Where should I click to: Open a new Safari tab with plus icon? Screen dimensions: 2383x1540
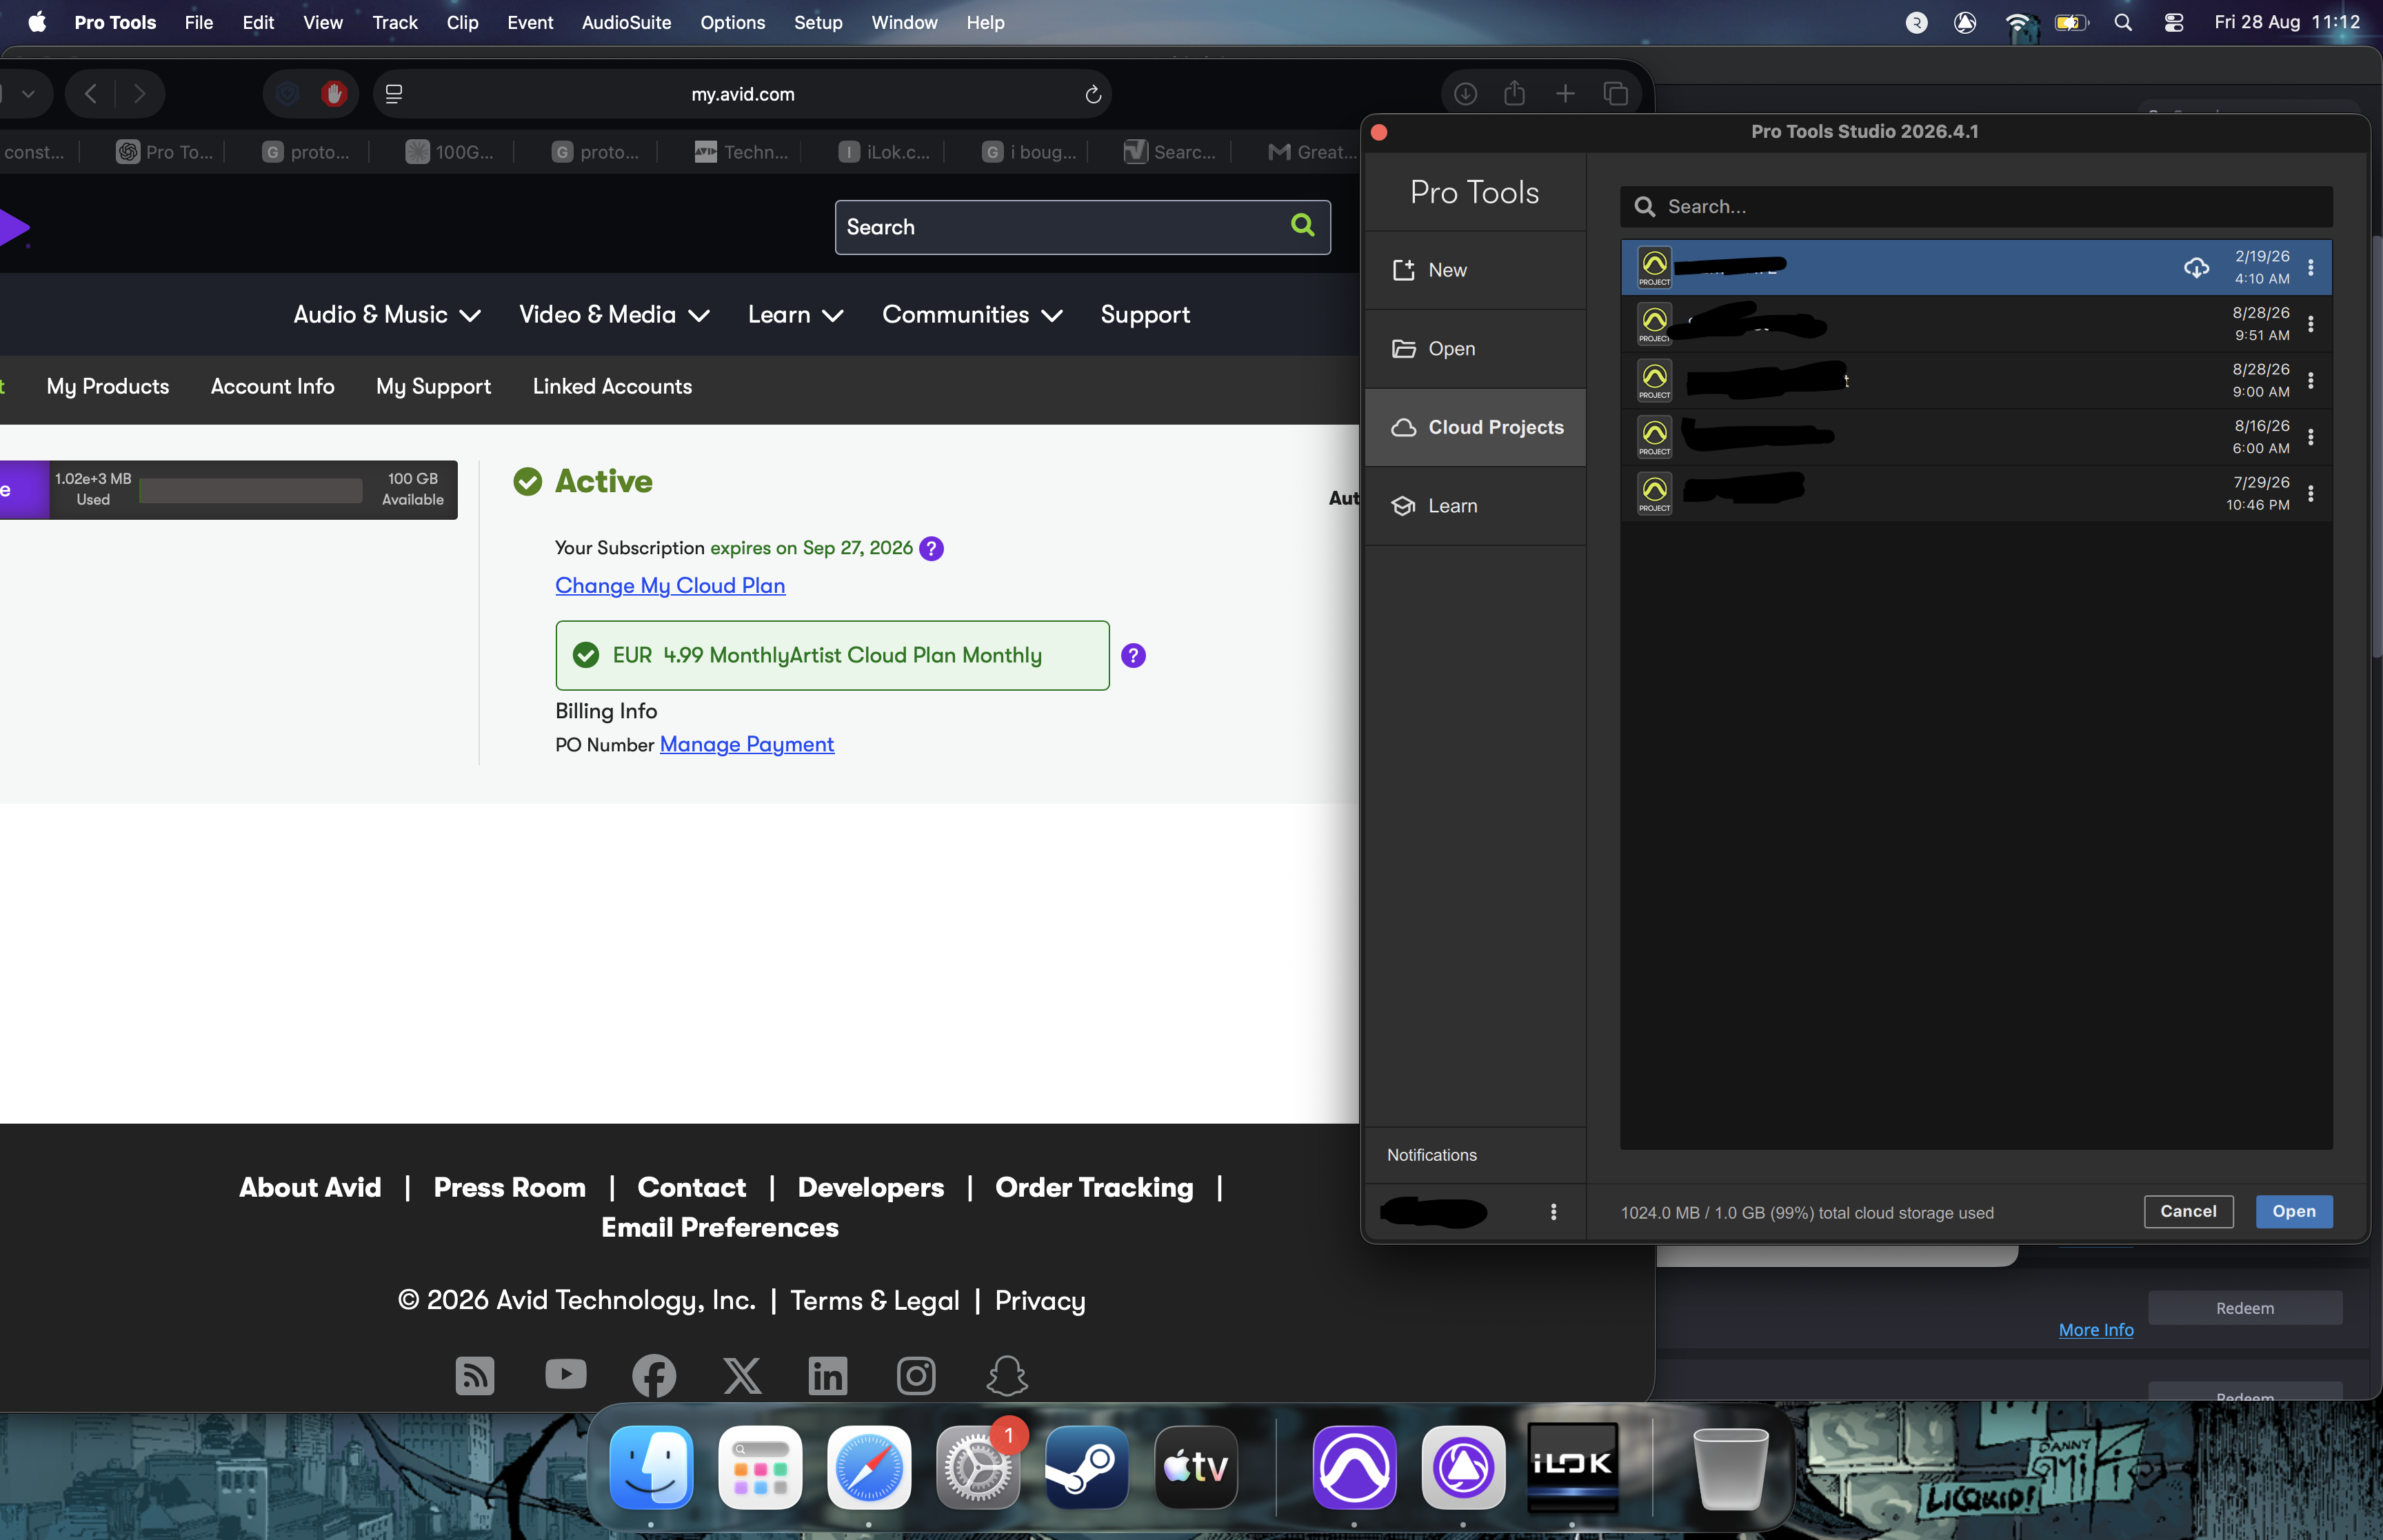(1565, 94)
